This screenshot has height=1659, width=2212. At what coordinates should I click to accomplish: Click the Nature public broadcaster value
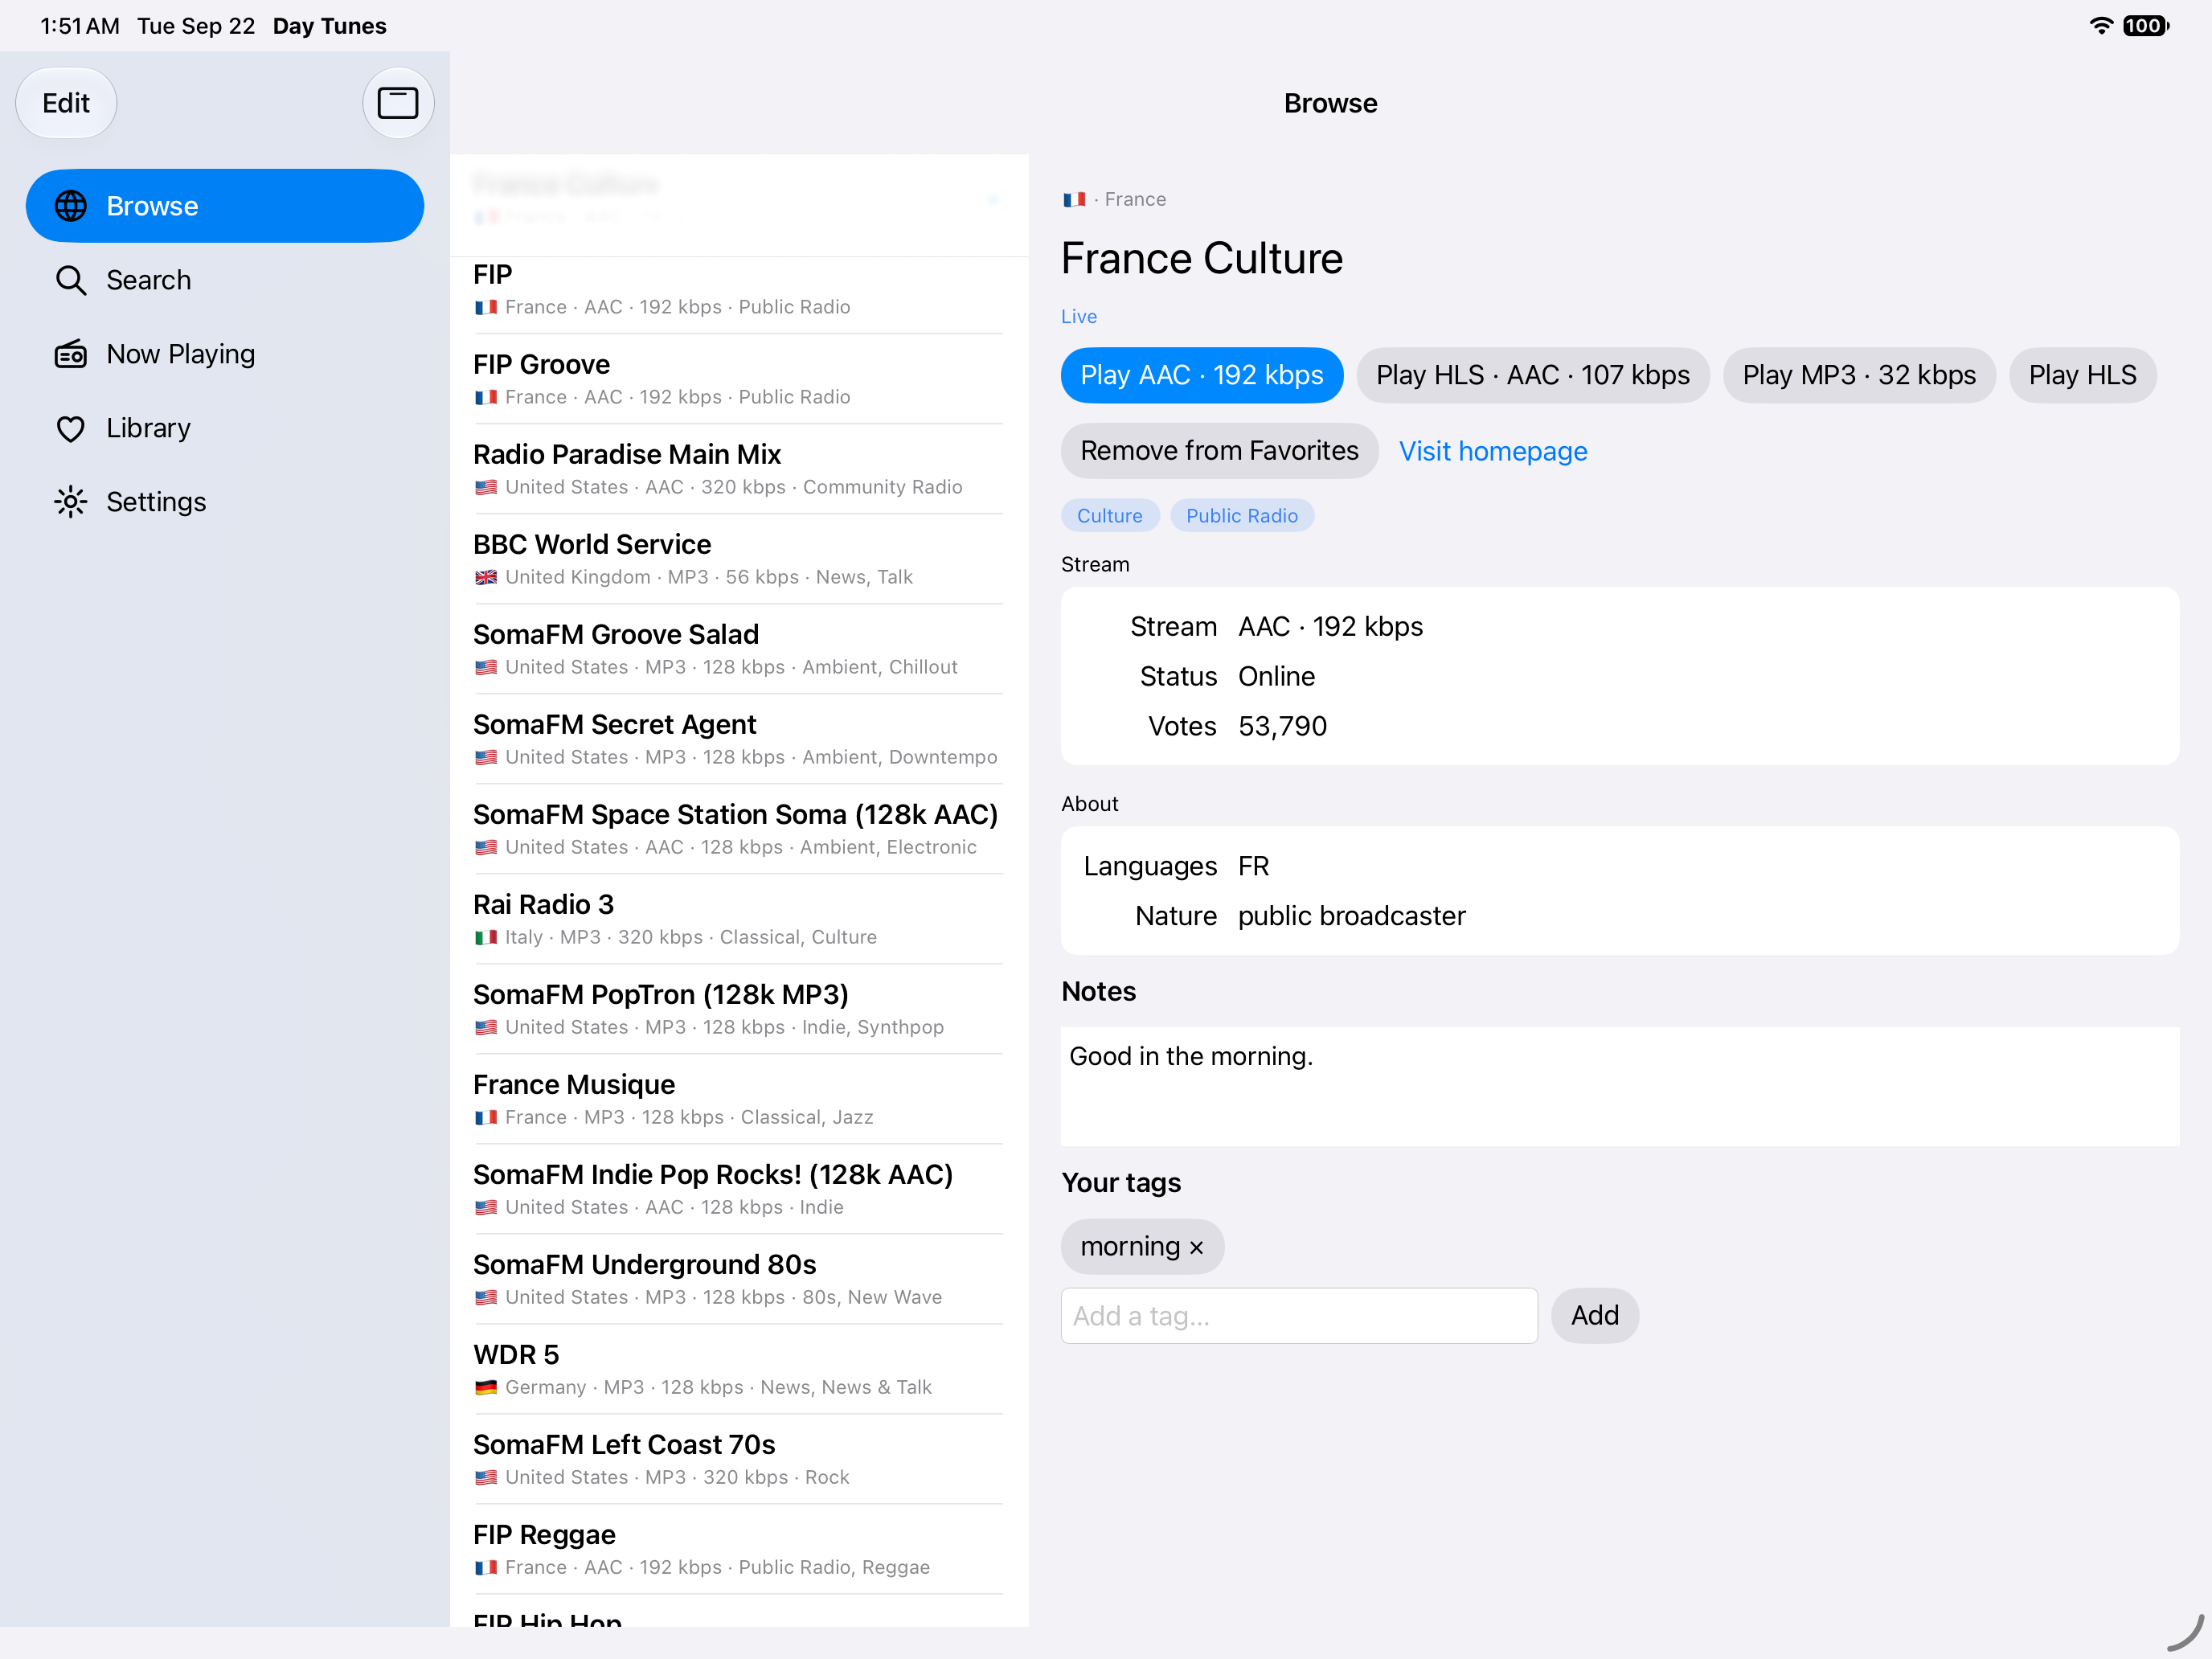(1351, 916)
